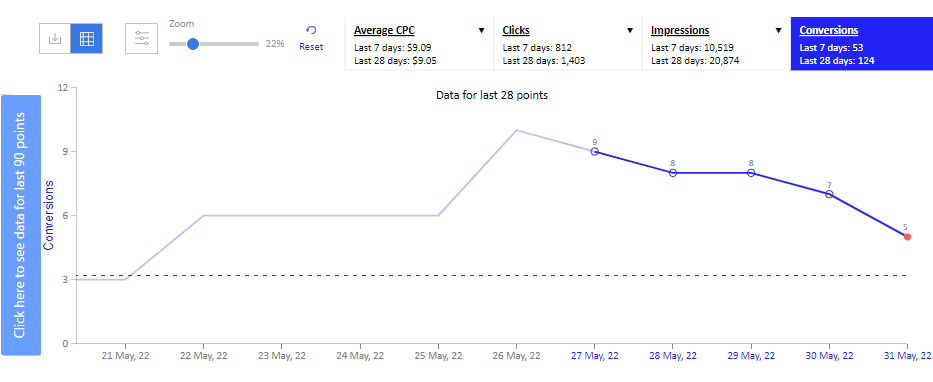Click the 30 May data point circle
Viewport: 933px width, 382px height.
tap(829, 194)
